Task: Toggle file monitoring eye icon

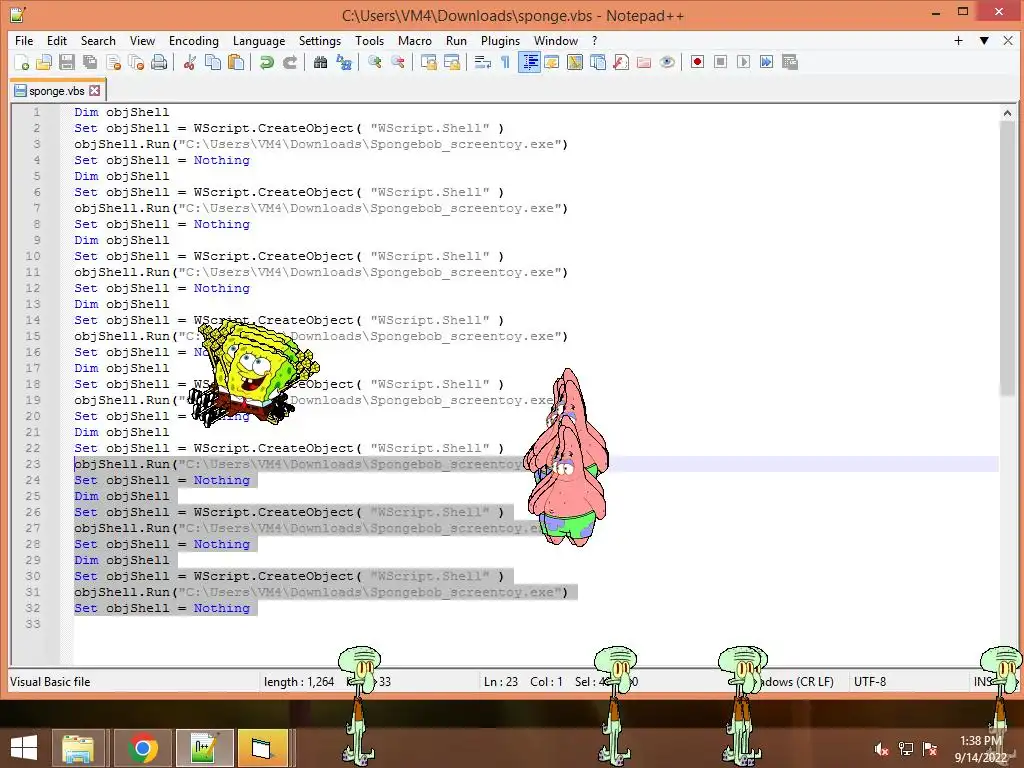Action: (x=667, y=62)
